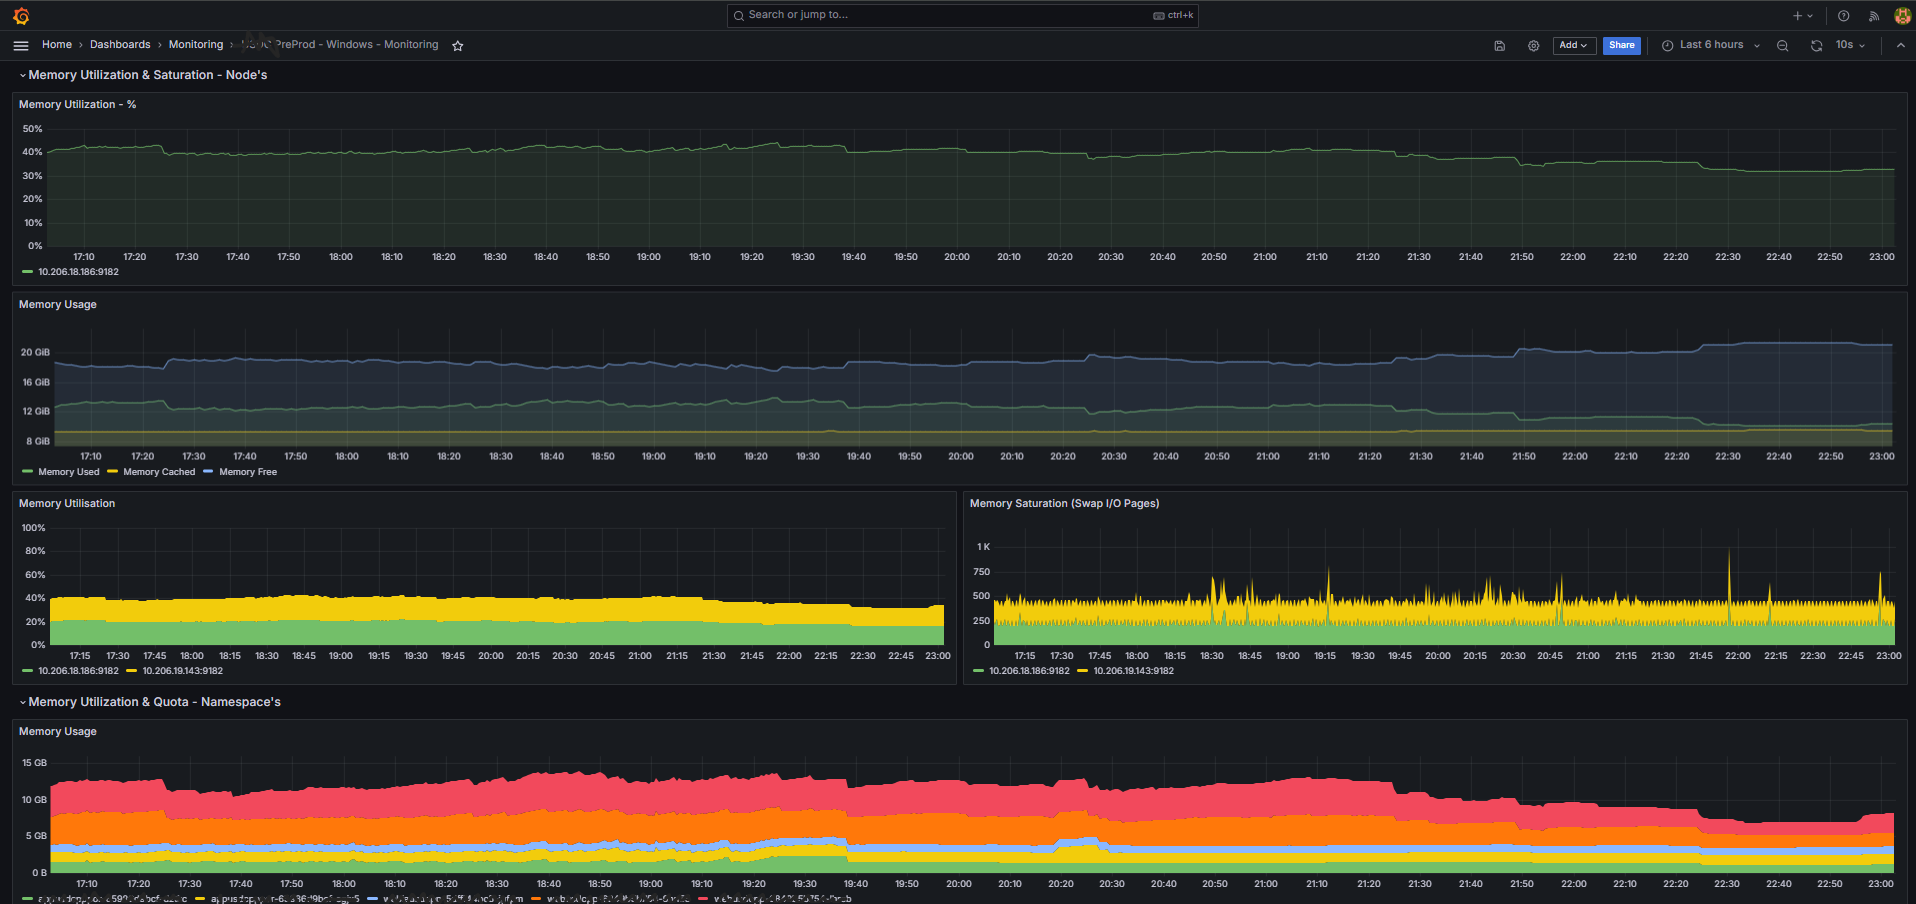Open dashboard settings gear icon
Viewport: 1916px width, 904px height.
pos(1533,46)
